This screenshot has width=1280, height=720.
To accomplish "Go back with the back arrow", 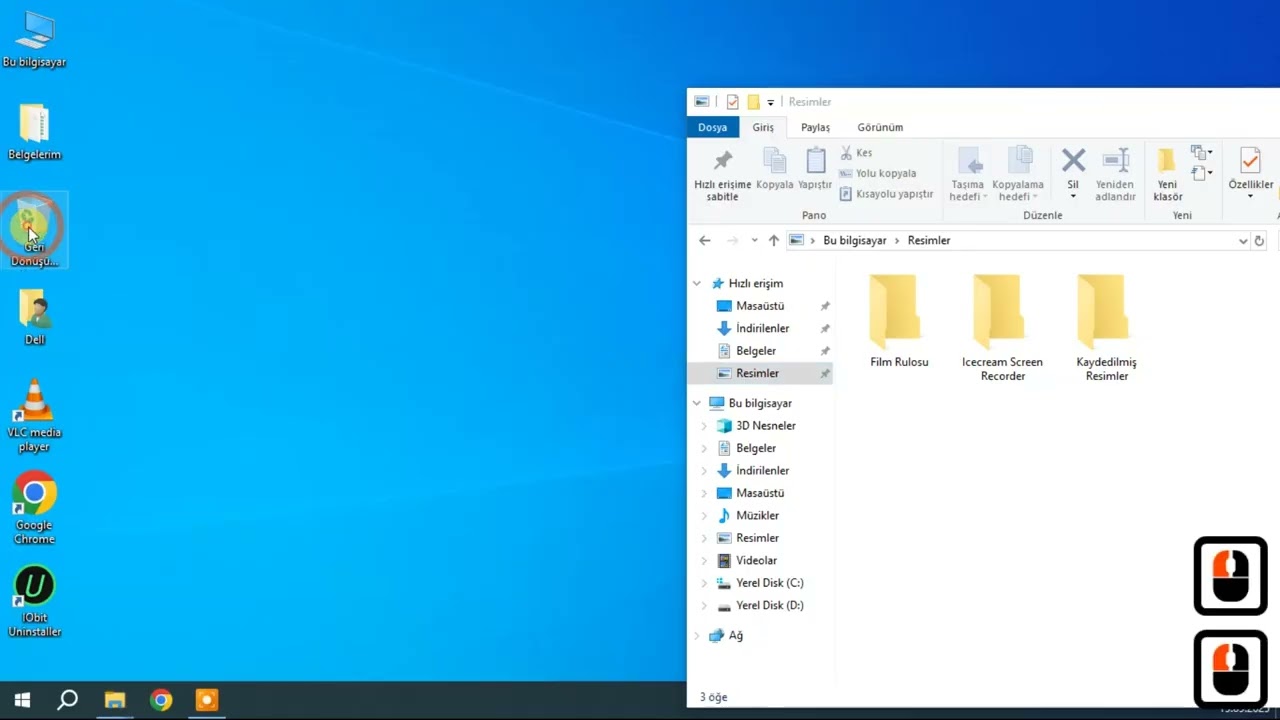I will (x=705, y=241).
